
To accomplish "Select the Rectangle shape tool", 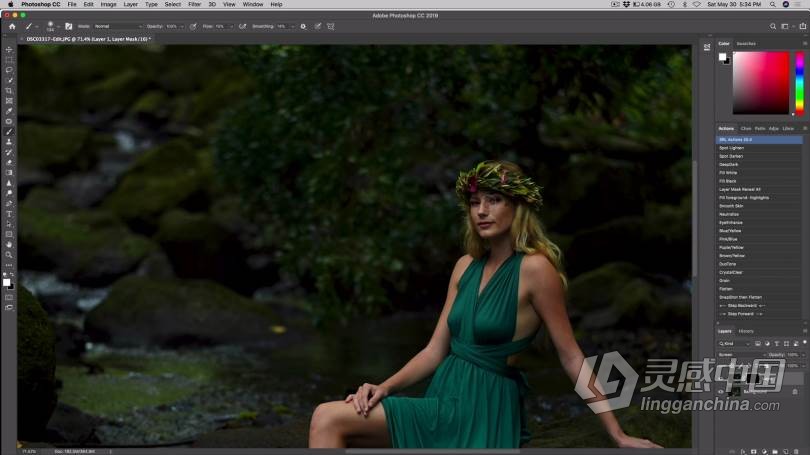I will (9, 234).
